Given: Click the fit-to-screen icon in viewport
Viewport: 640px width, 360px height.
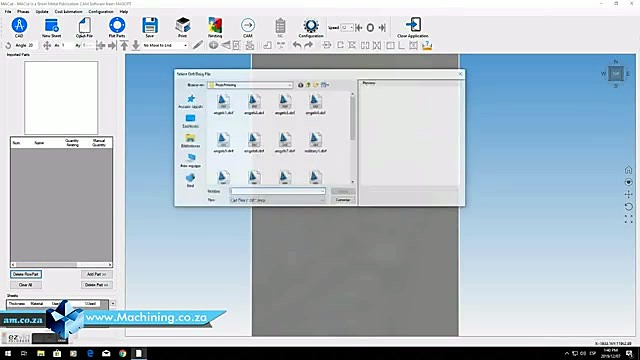Looking at the screenshot, I should 628,219.
